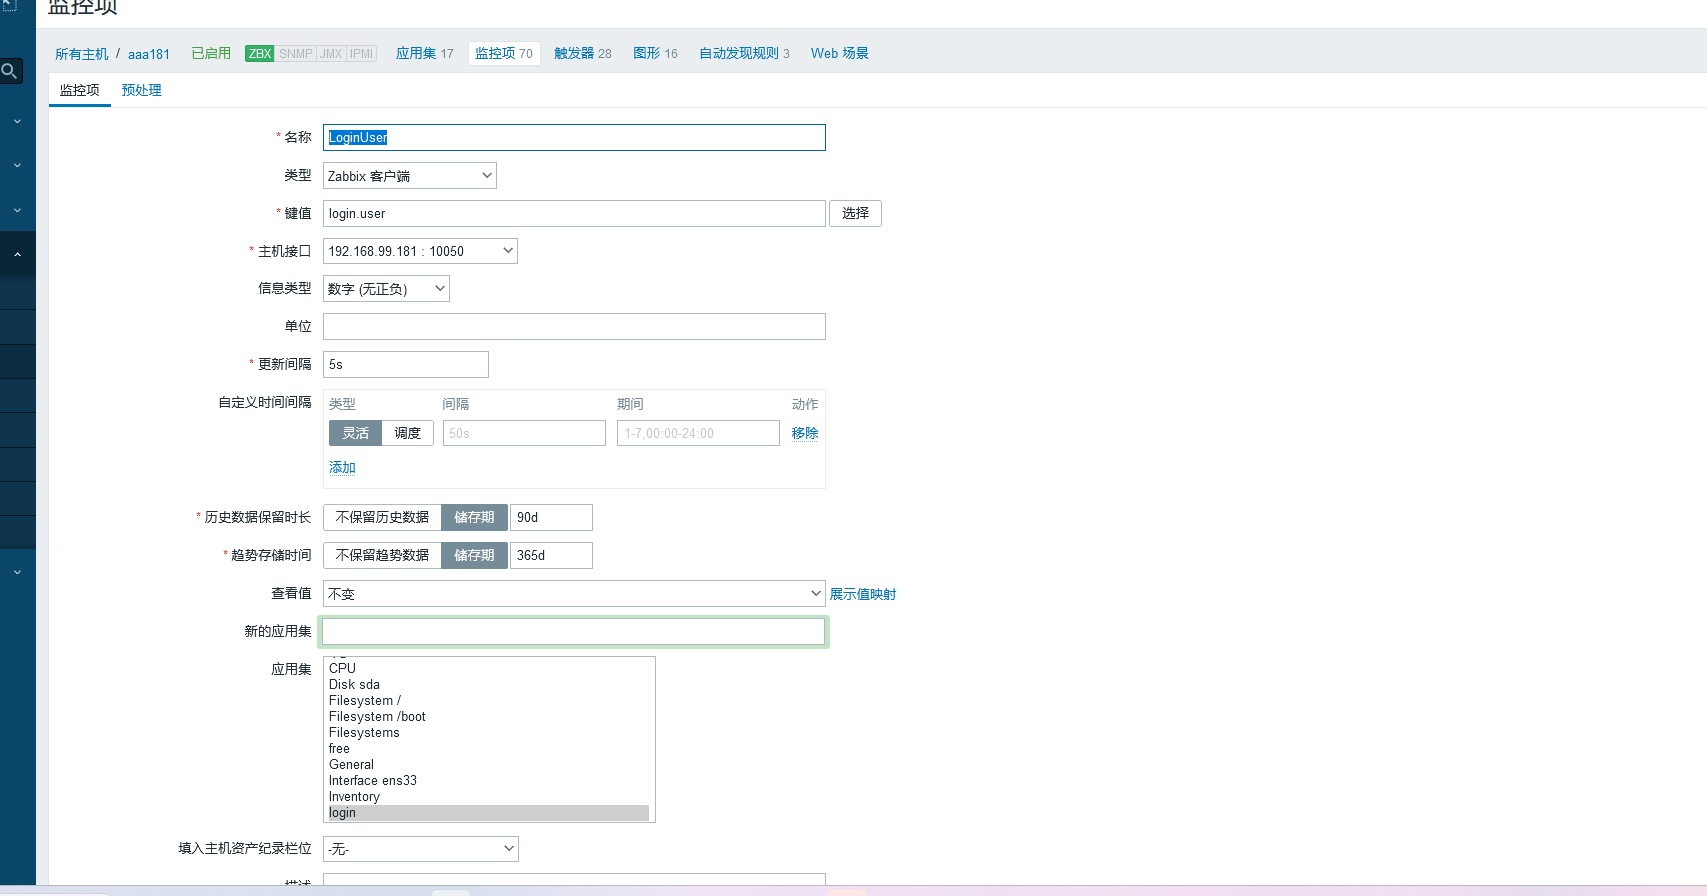
Task: Click the empty 单位 input field
Action: (x=574, y=327)
